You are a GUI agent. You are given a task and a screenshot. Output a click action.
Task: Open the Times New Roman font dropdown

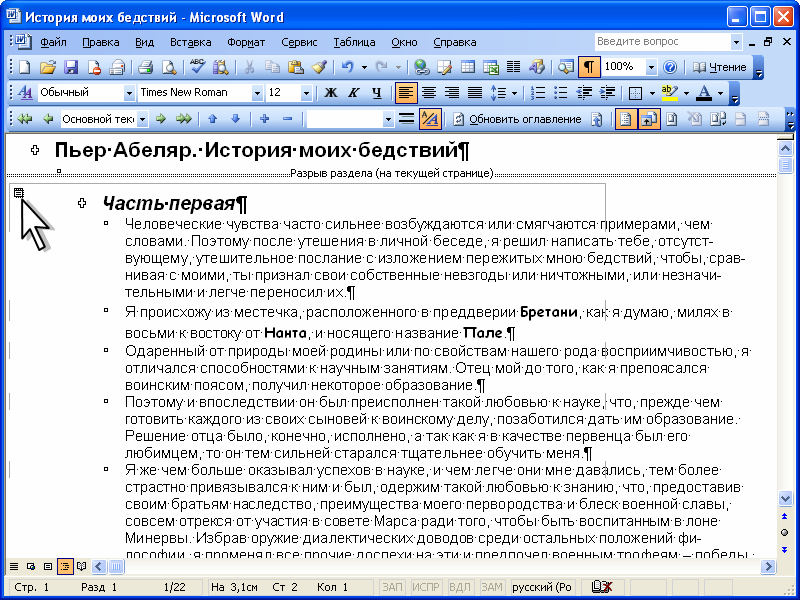[257, 93]
